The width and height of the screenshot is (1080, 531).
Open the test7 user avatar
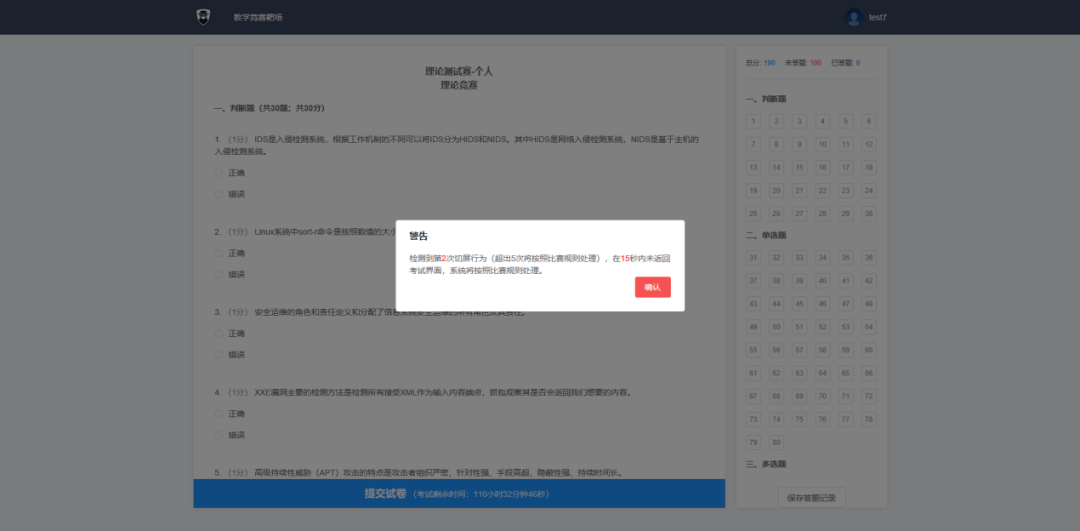(853, 17)
